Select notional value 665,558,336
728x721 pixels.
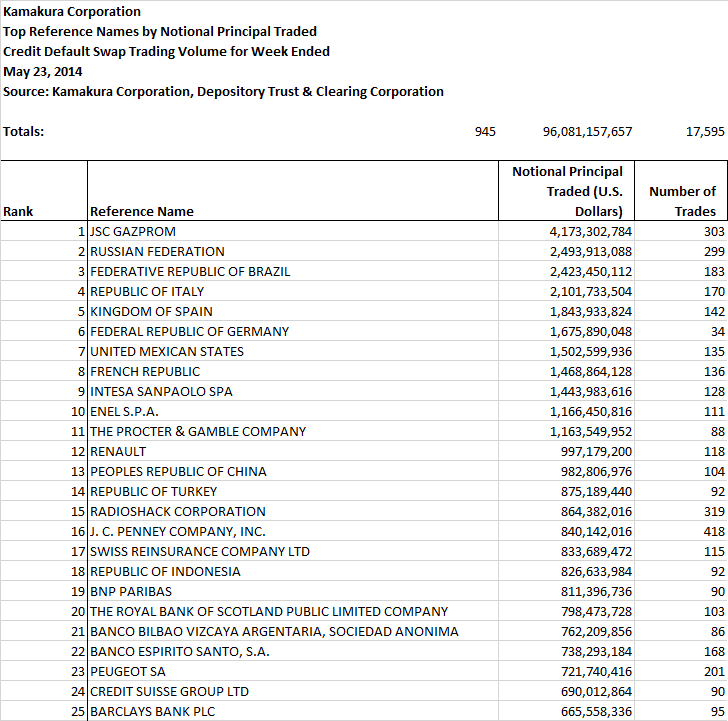[x=566, y=710]
